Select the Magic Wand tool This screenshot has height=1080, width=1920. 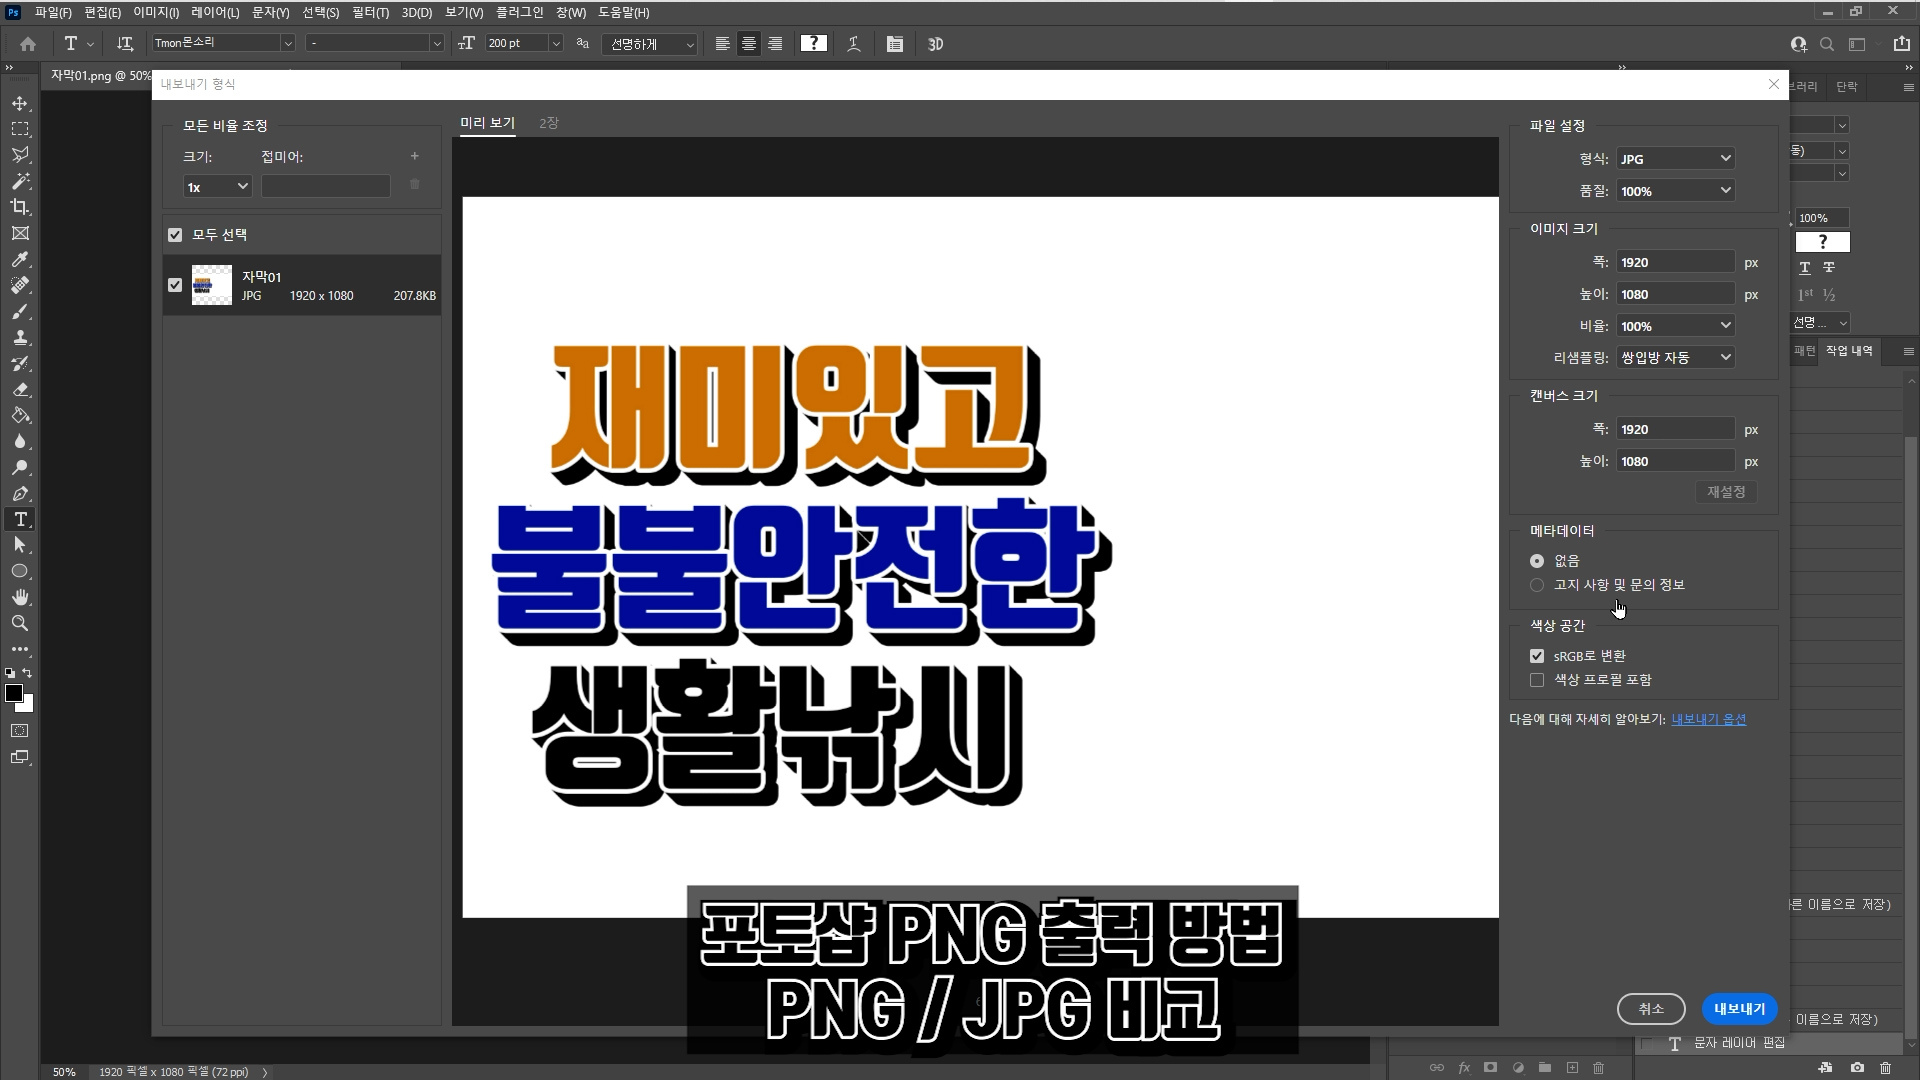(x=20, y=181)
